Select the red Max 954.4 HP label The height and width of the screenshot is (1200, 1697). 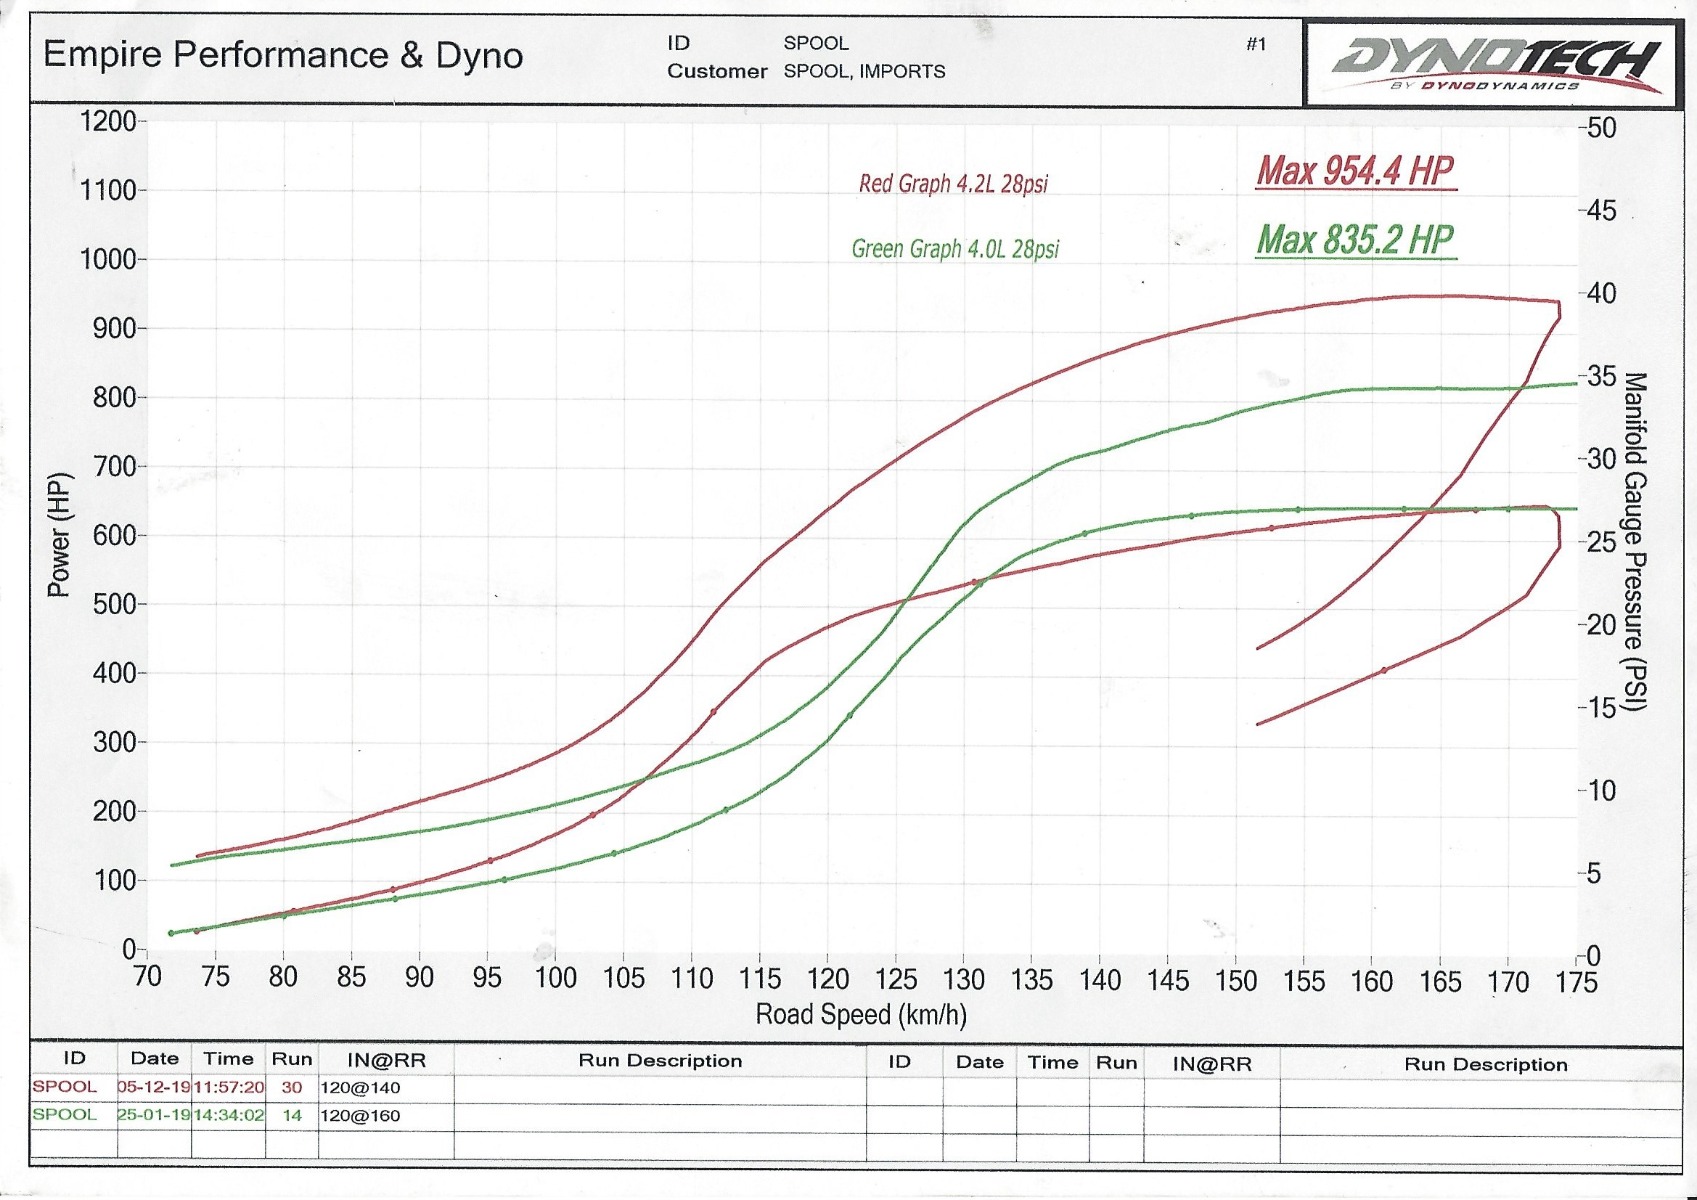point(1355,171)
